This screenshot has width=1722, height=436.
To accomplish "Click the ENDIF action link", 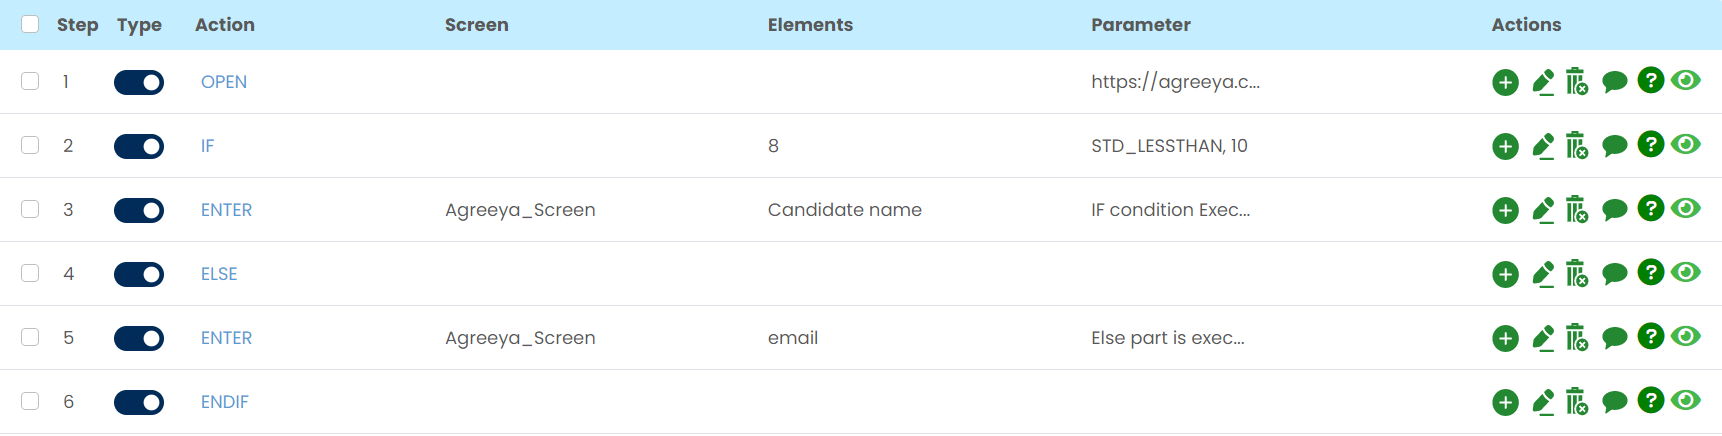I will pos(225,402).
